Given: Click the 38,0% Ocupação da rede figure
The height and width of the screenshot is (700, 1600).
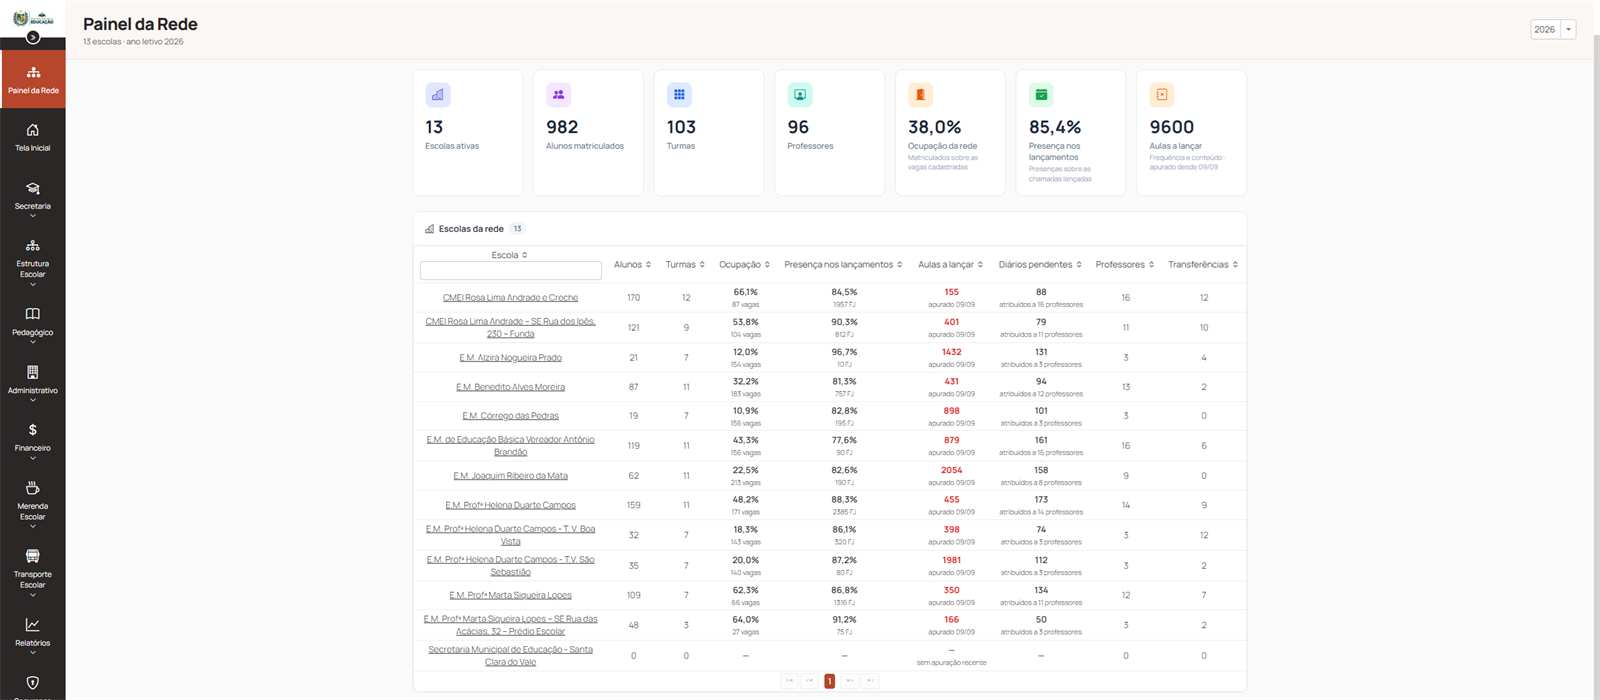Looking at the screenshot, I should point(934,127).
